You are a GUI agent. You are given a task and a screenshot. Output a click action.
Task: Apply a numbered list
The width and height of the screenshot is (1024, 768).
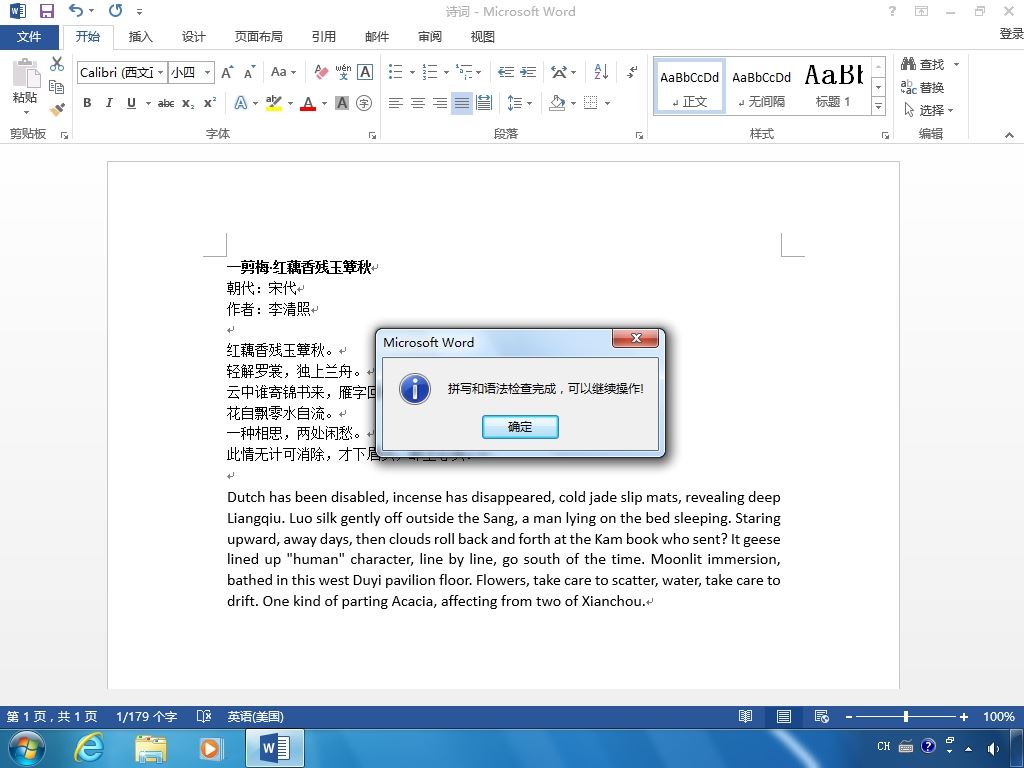pyautogui.click(x=430, y=72)
